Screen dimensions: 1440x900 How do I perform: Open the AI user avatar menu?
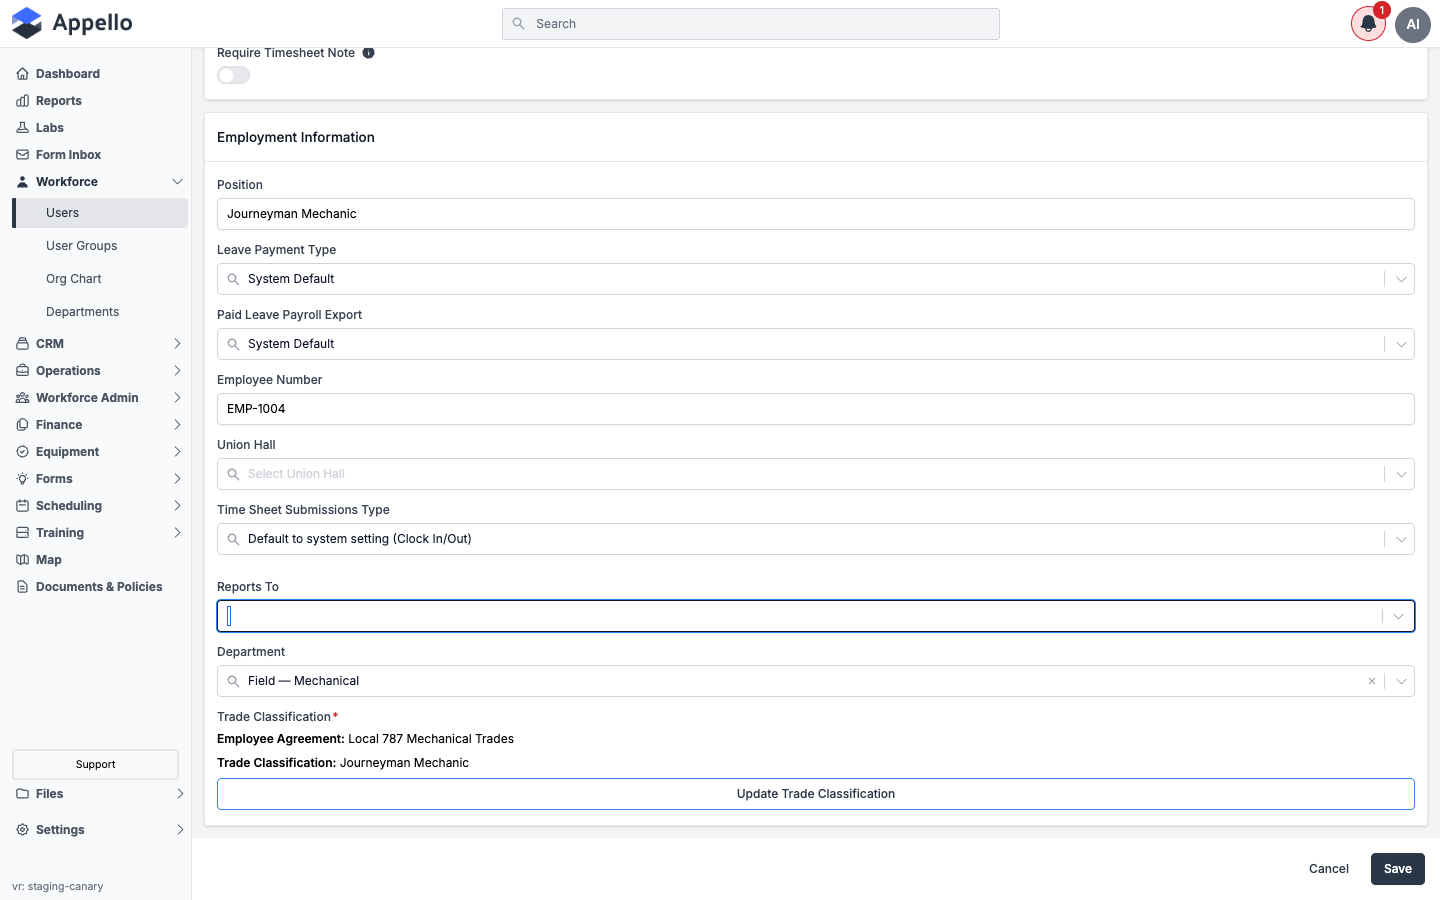coord(1413,24)
